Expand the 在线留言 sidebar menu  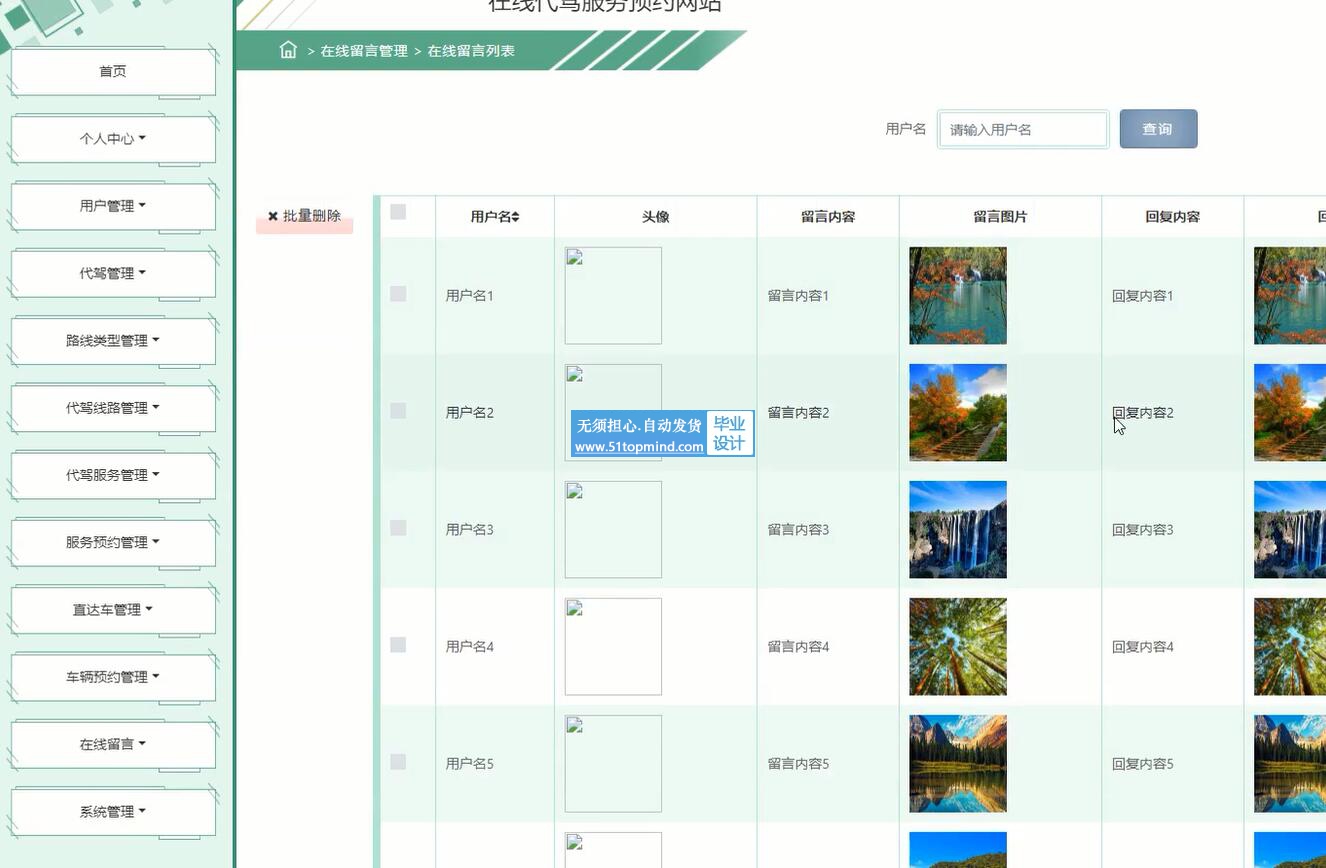point(113,744)
